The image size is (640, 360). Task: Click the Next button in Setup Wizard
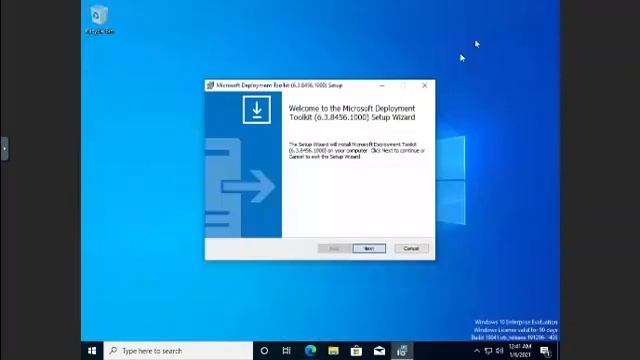pyautogui.click(x=369, y=249)
